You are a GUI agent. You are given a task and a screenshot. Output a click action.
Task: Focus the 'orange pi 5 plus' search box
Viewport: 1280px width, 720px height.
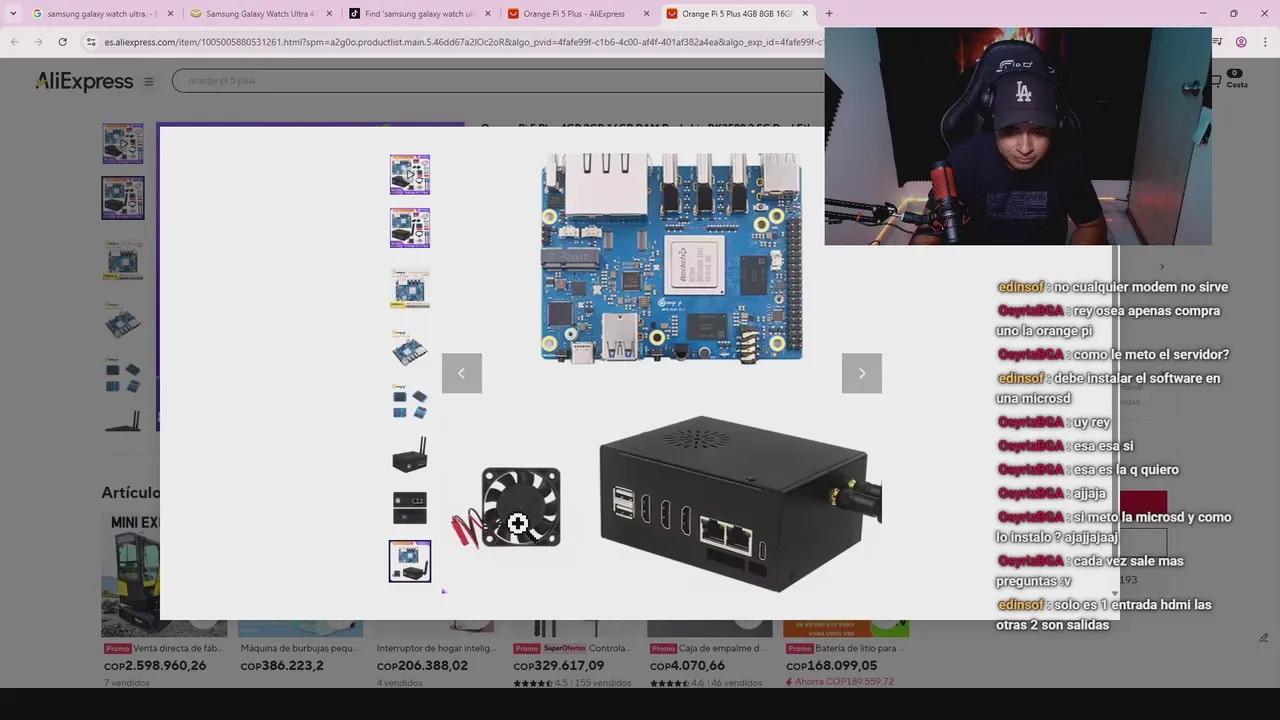(500, 80)
